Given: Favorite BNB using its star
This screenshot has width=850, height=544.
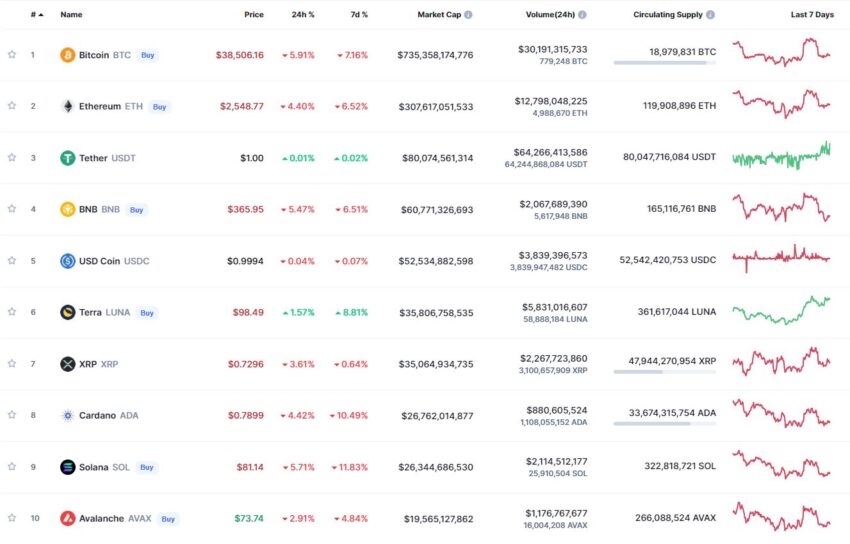Looking at the screenshot, I should (x=12, y=209).
